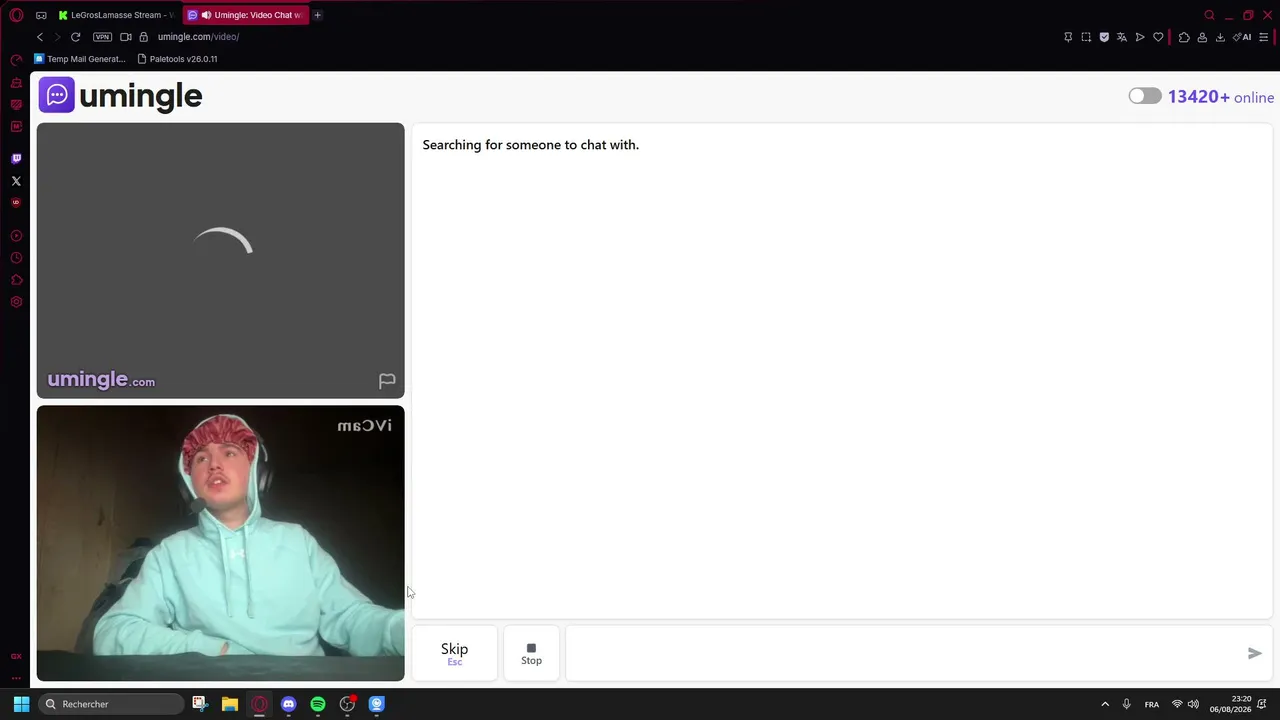Flip the switch beside the 13420+ online counter
The image size is (1280, 720).
tap(1145, 96)
